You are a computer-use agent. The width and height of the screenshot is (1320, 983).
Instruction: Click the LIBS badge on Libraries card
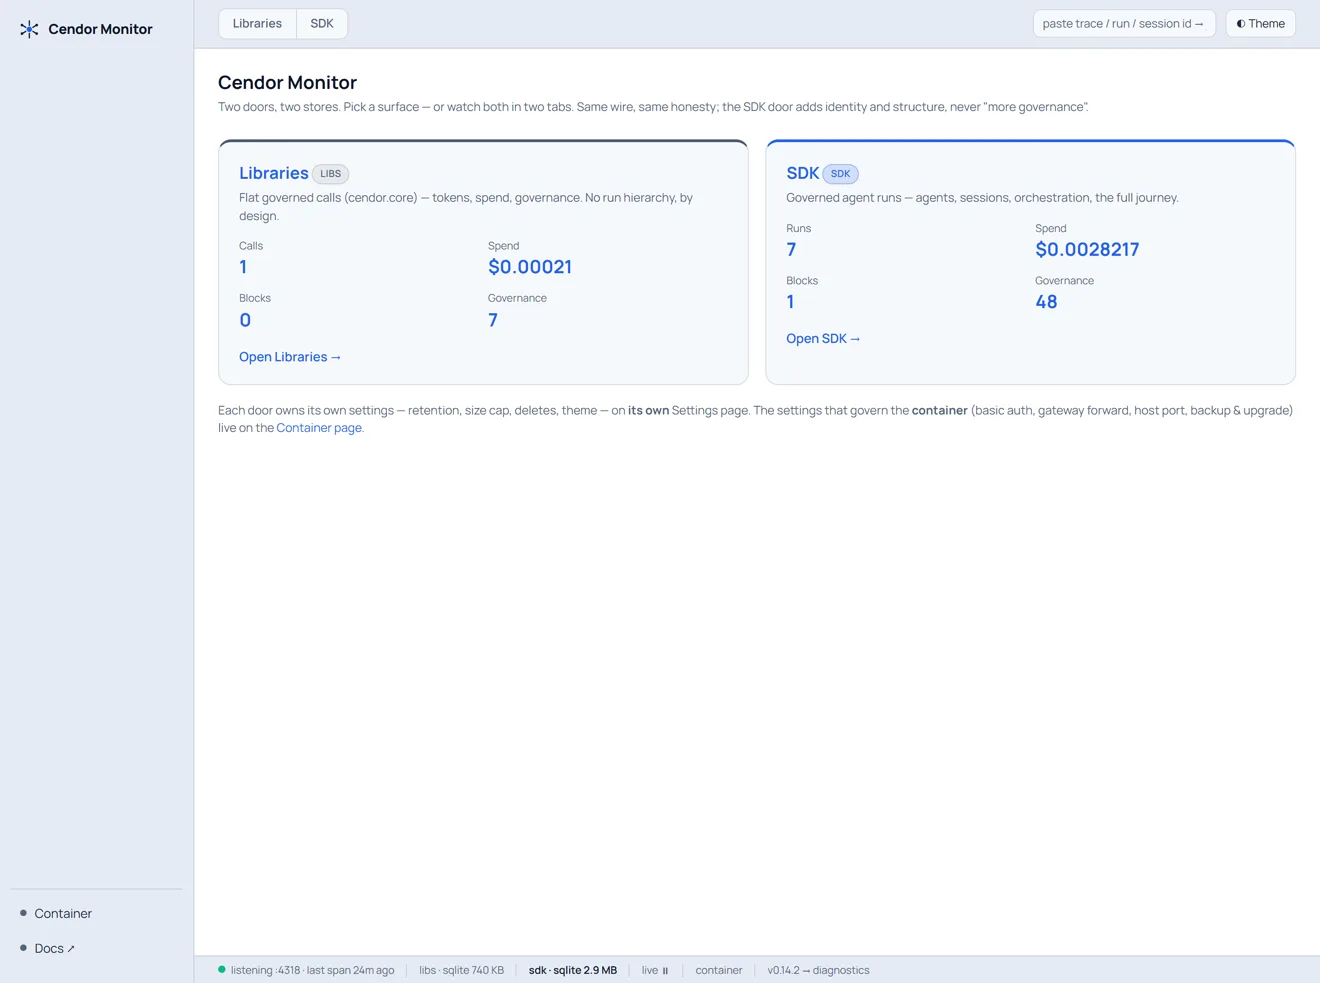click(x=330, y=174)
